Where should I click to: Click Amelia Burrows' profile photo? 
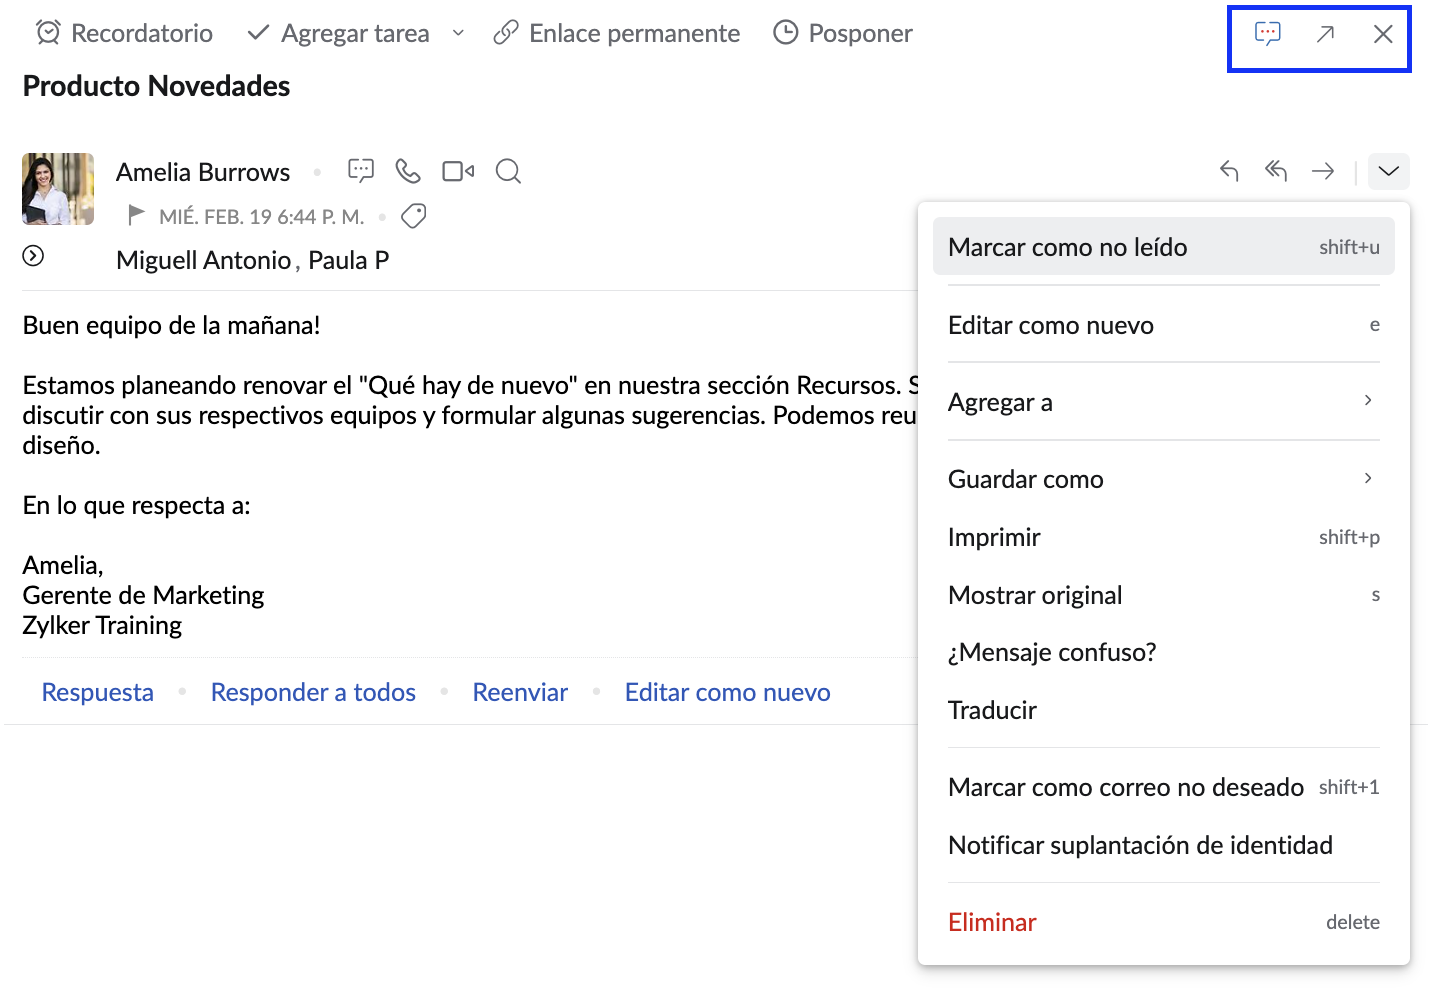coord(58,189)
